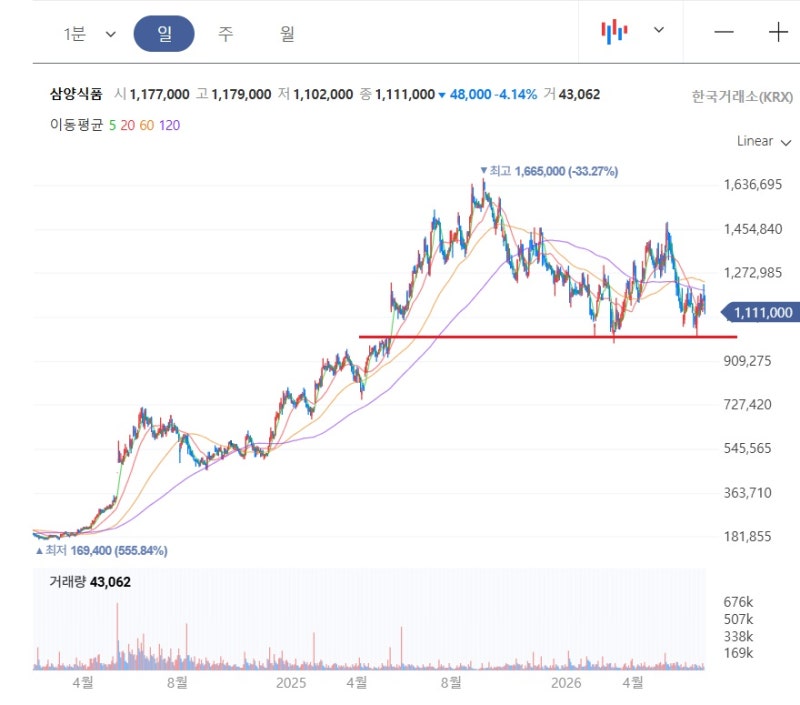Click the 1,636,695 price axis label
Image resolution: width=800 pixels, height=705 pixels.
click(753, 185)
